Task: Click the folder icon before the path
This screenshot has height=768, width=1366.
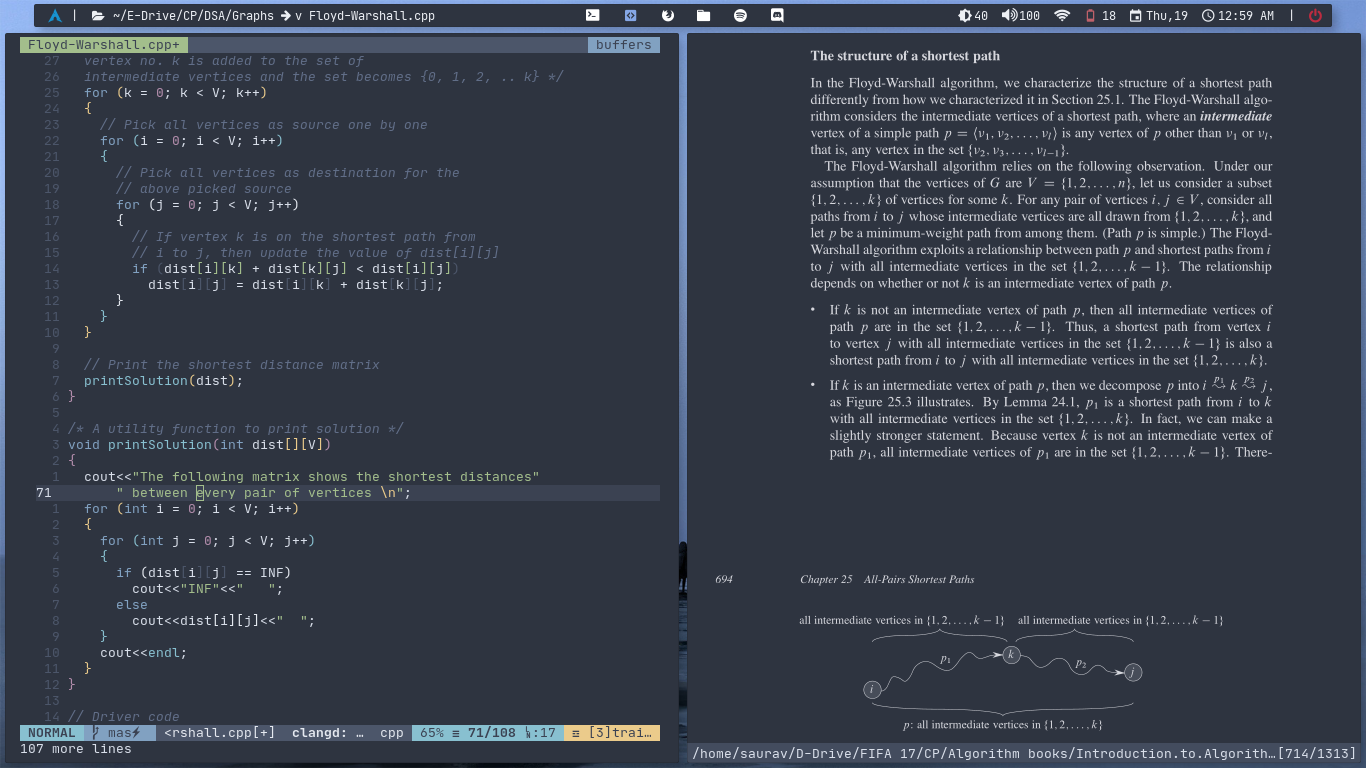Action: click(97, 15)
